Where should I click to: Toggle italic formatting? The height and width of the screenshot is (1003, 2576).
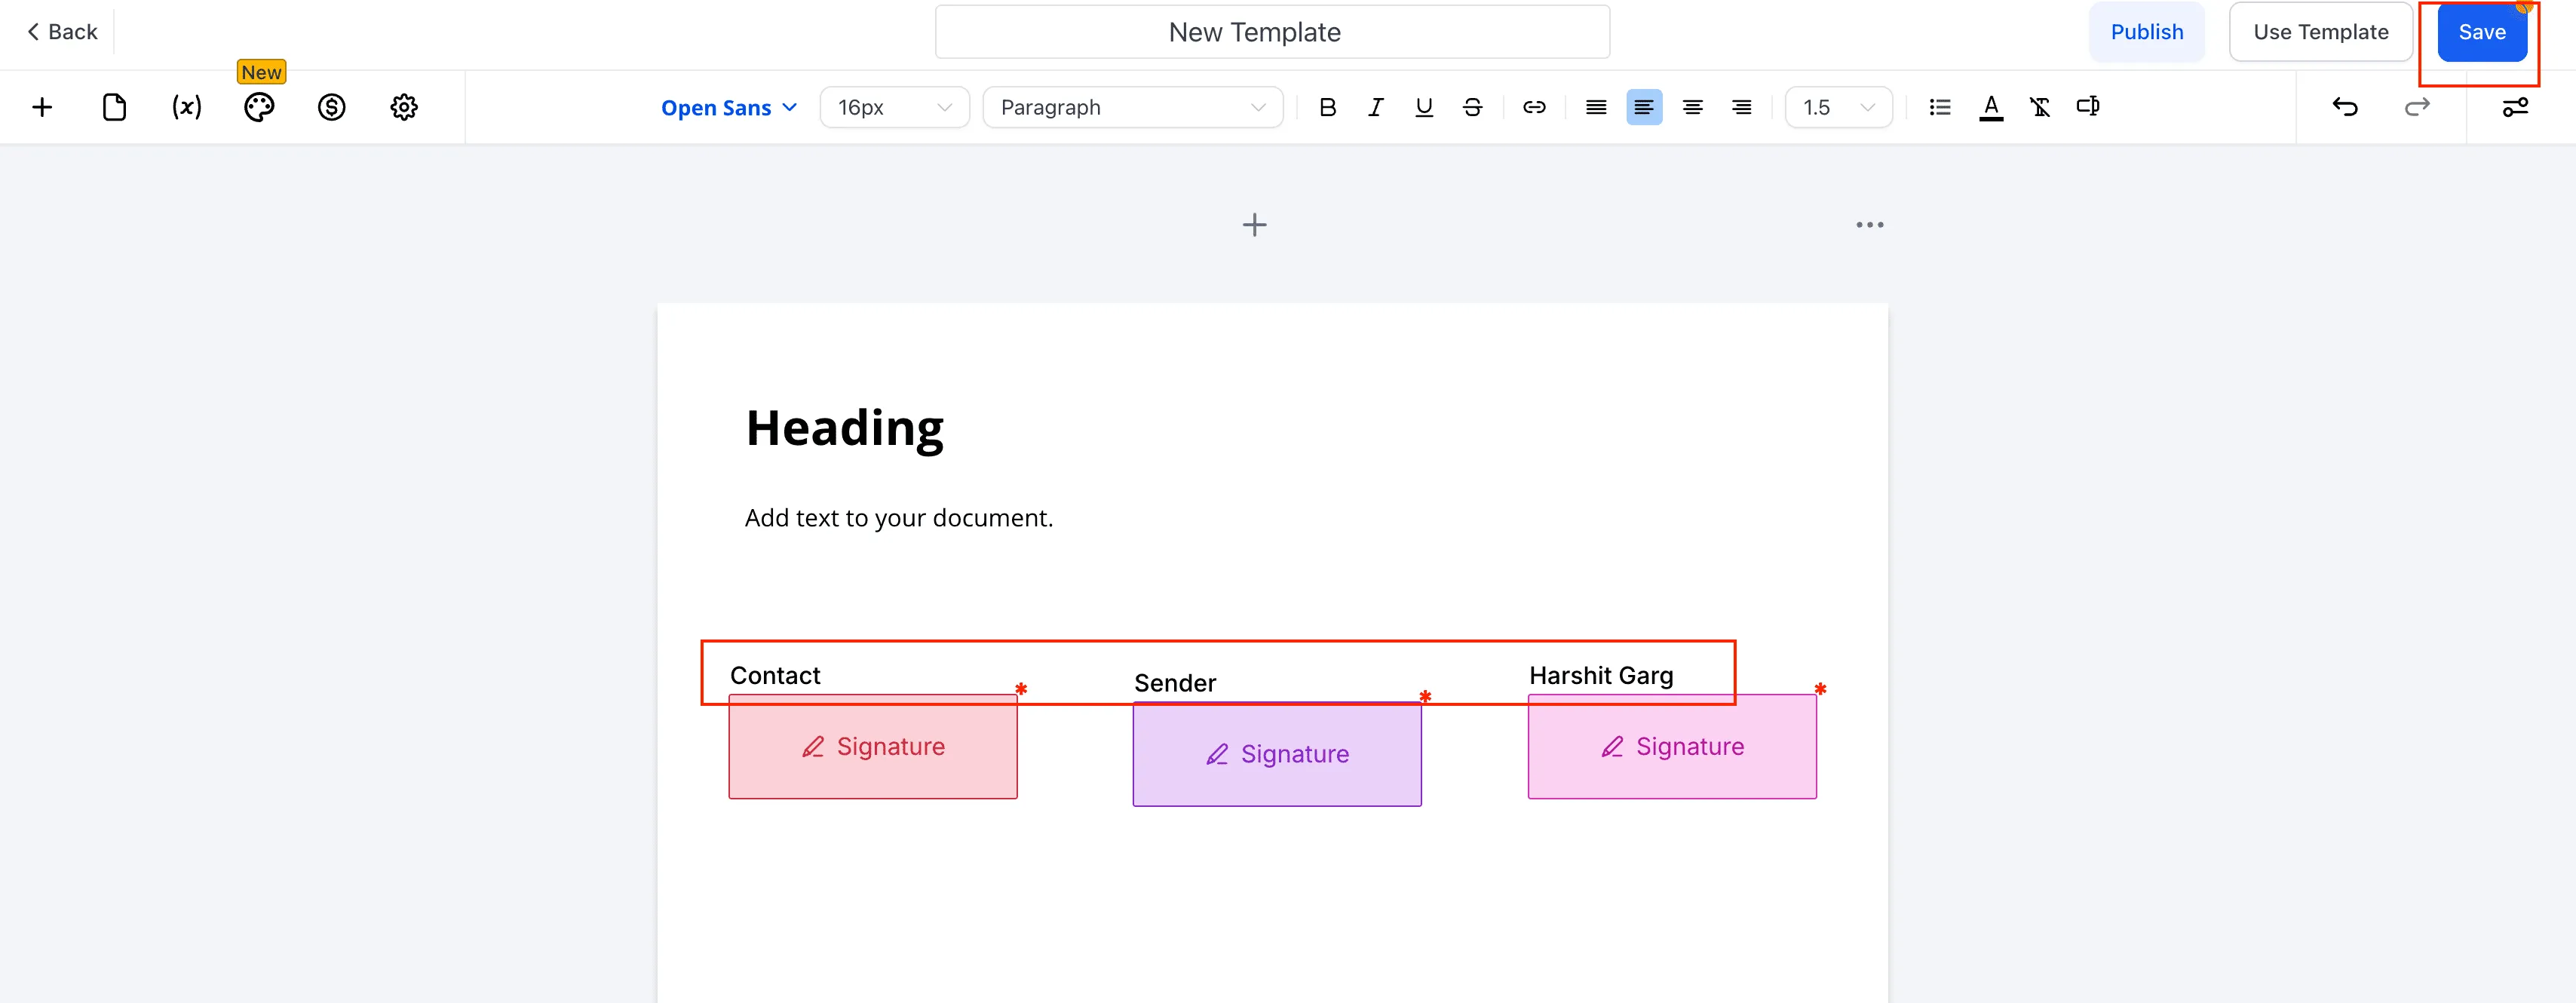pos(1375,107)
